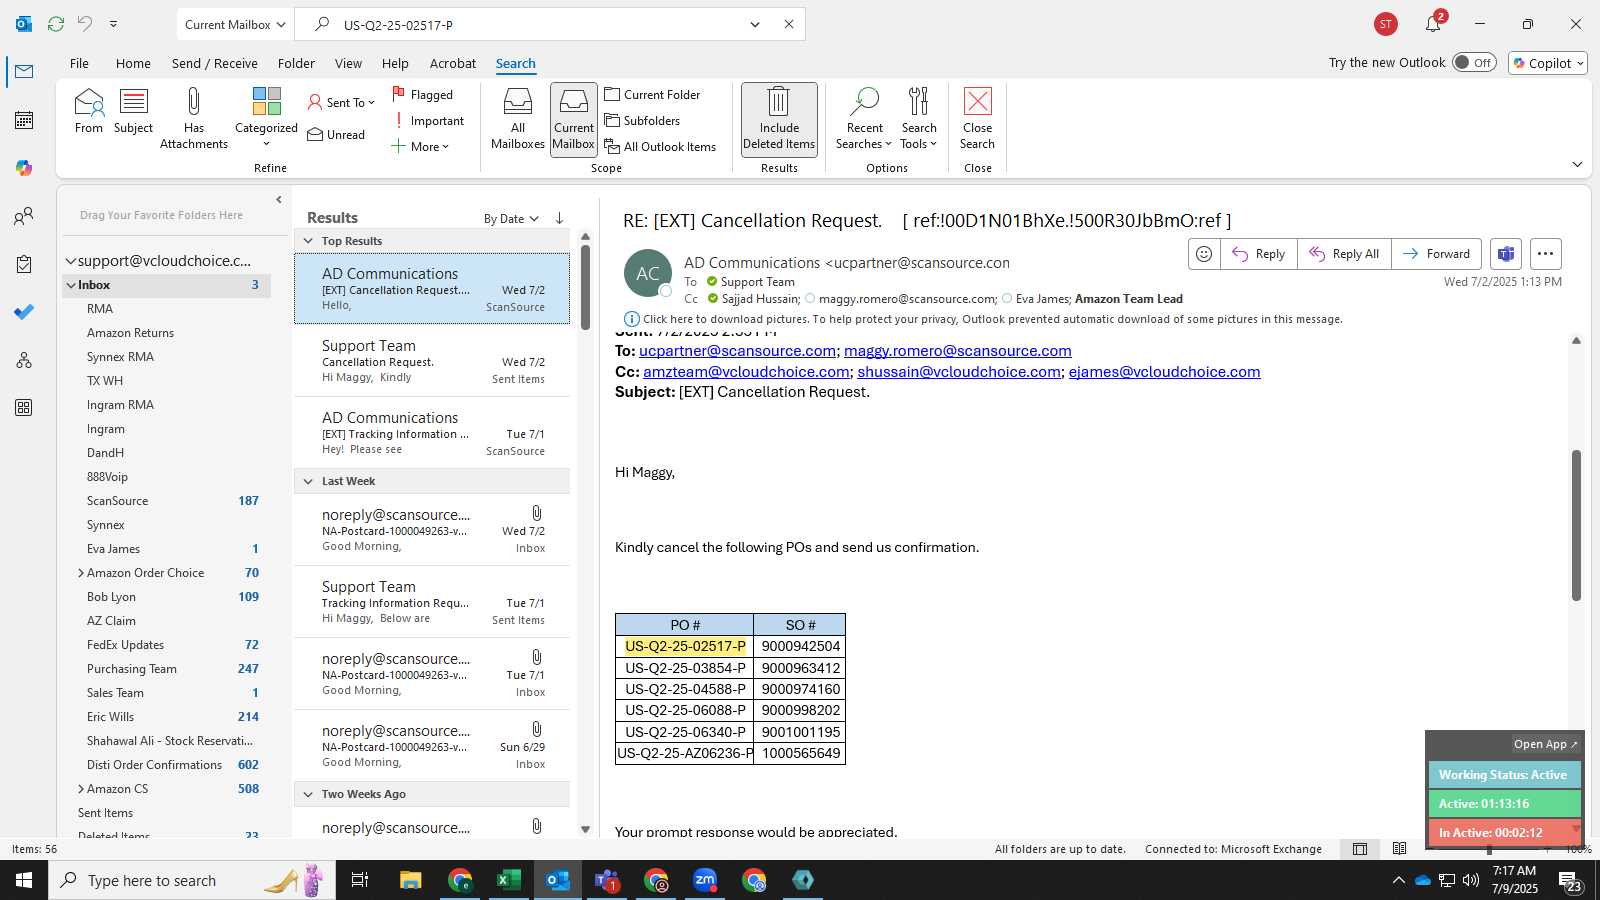This screenshot has width=1600, height=900.
Task: Toggle Try the new Outlook switch
Action: 1474,62
